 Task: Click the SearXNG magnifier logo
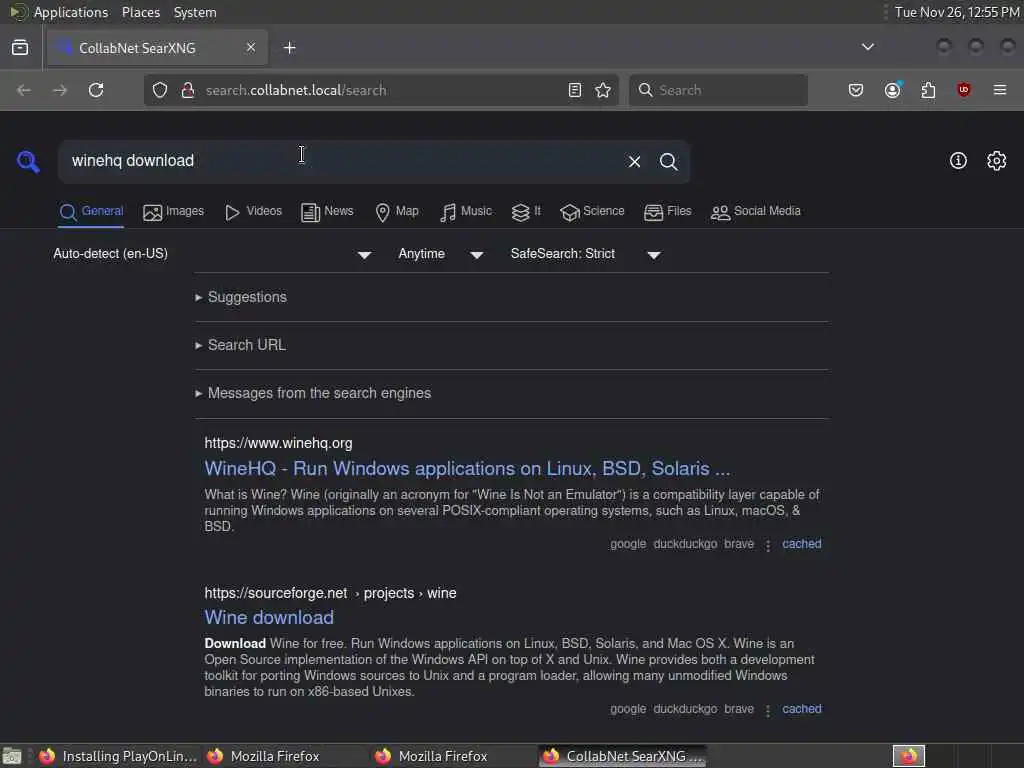click(x=28, y=161)
